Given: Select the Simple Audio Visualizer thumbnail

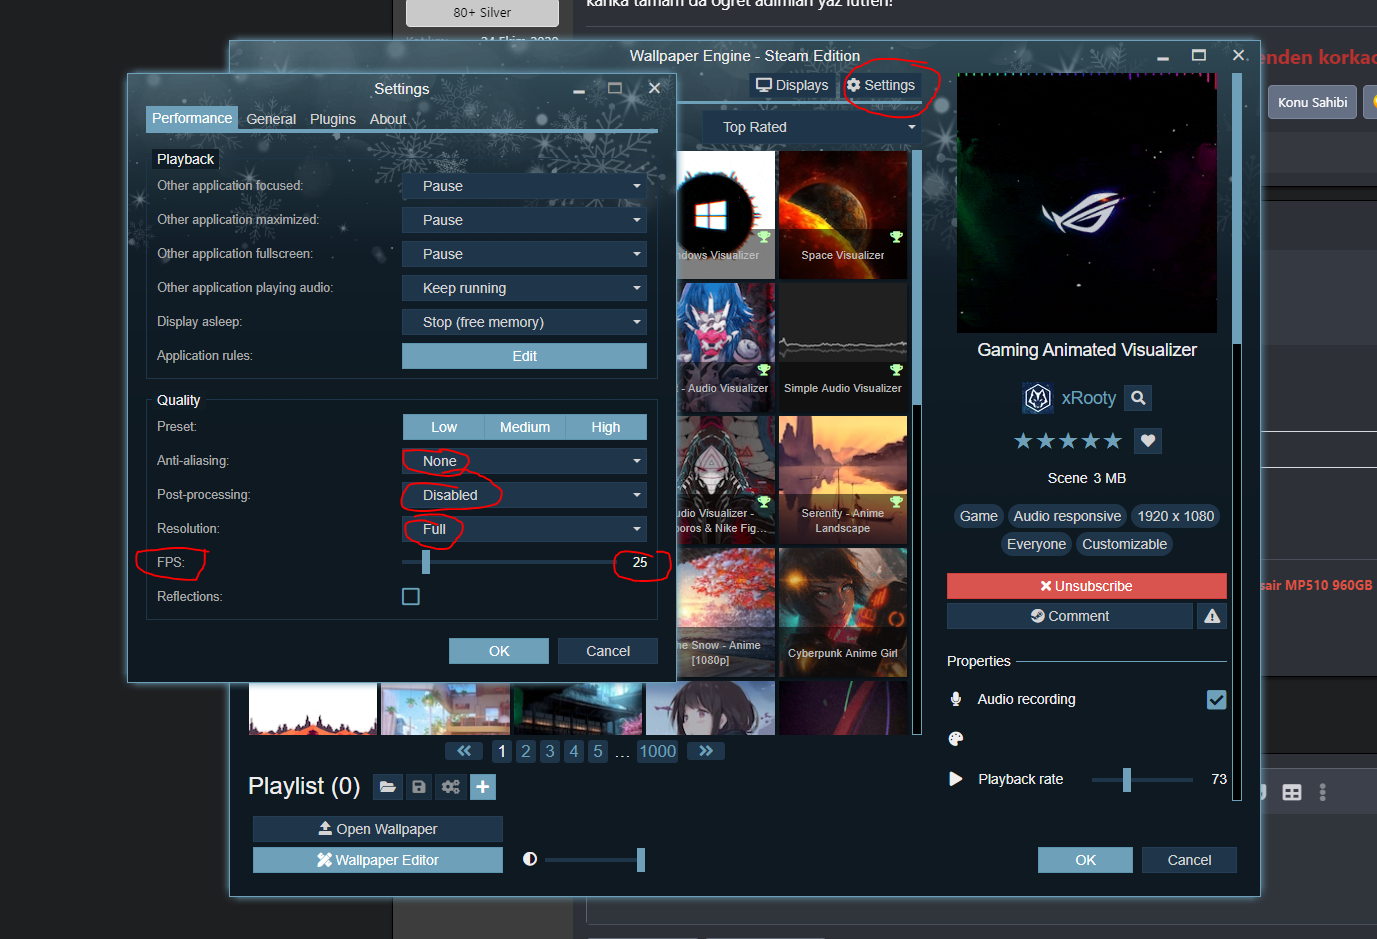Looking at the screenshot, I should [843, 347].
